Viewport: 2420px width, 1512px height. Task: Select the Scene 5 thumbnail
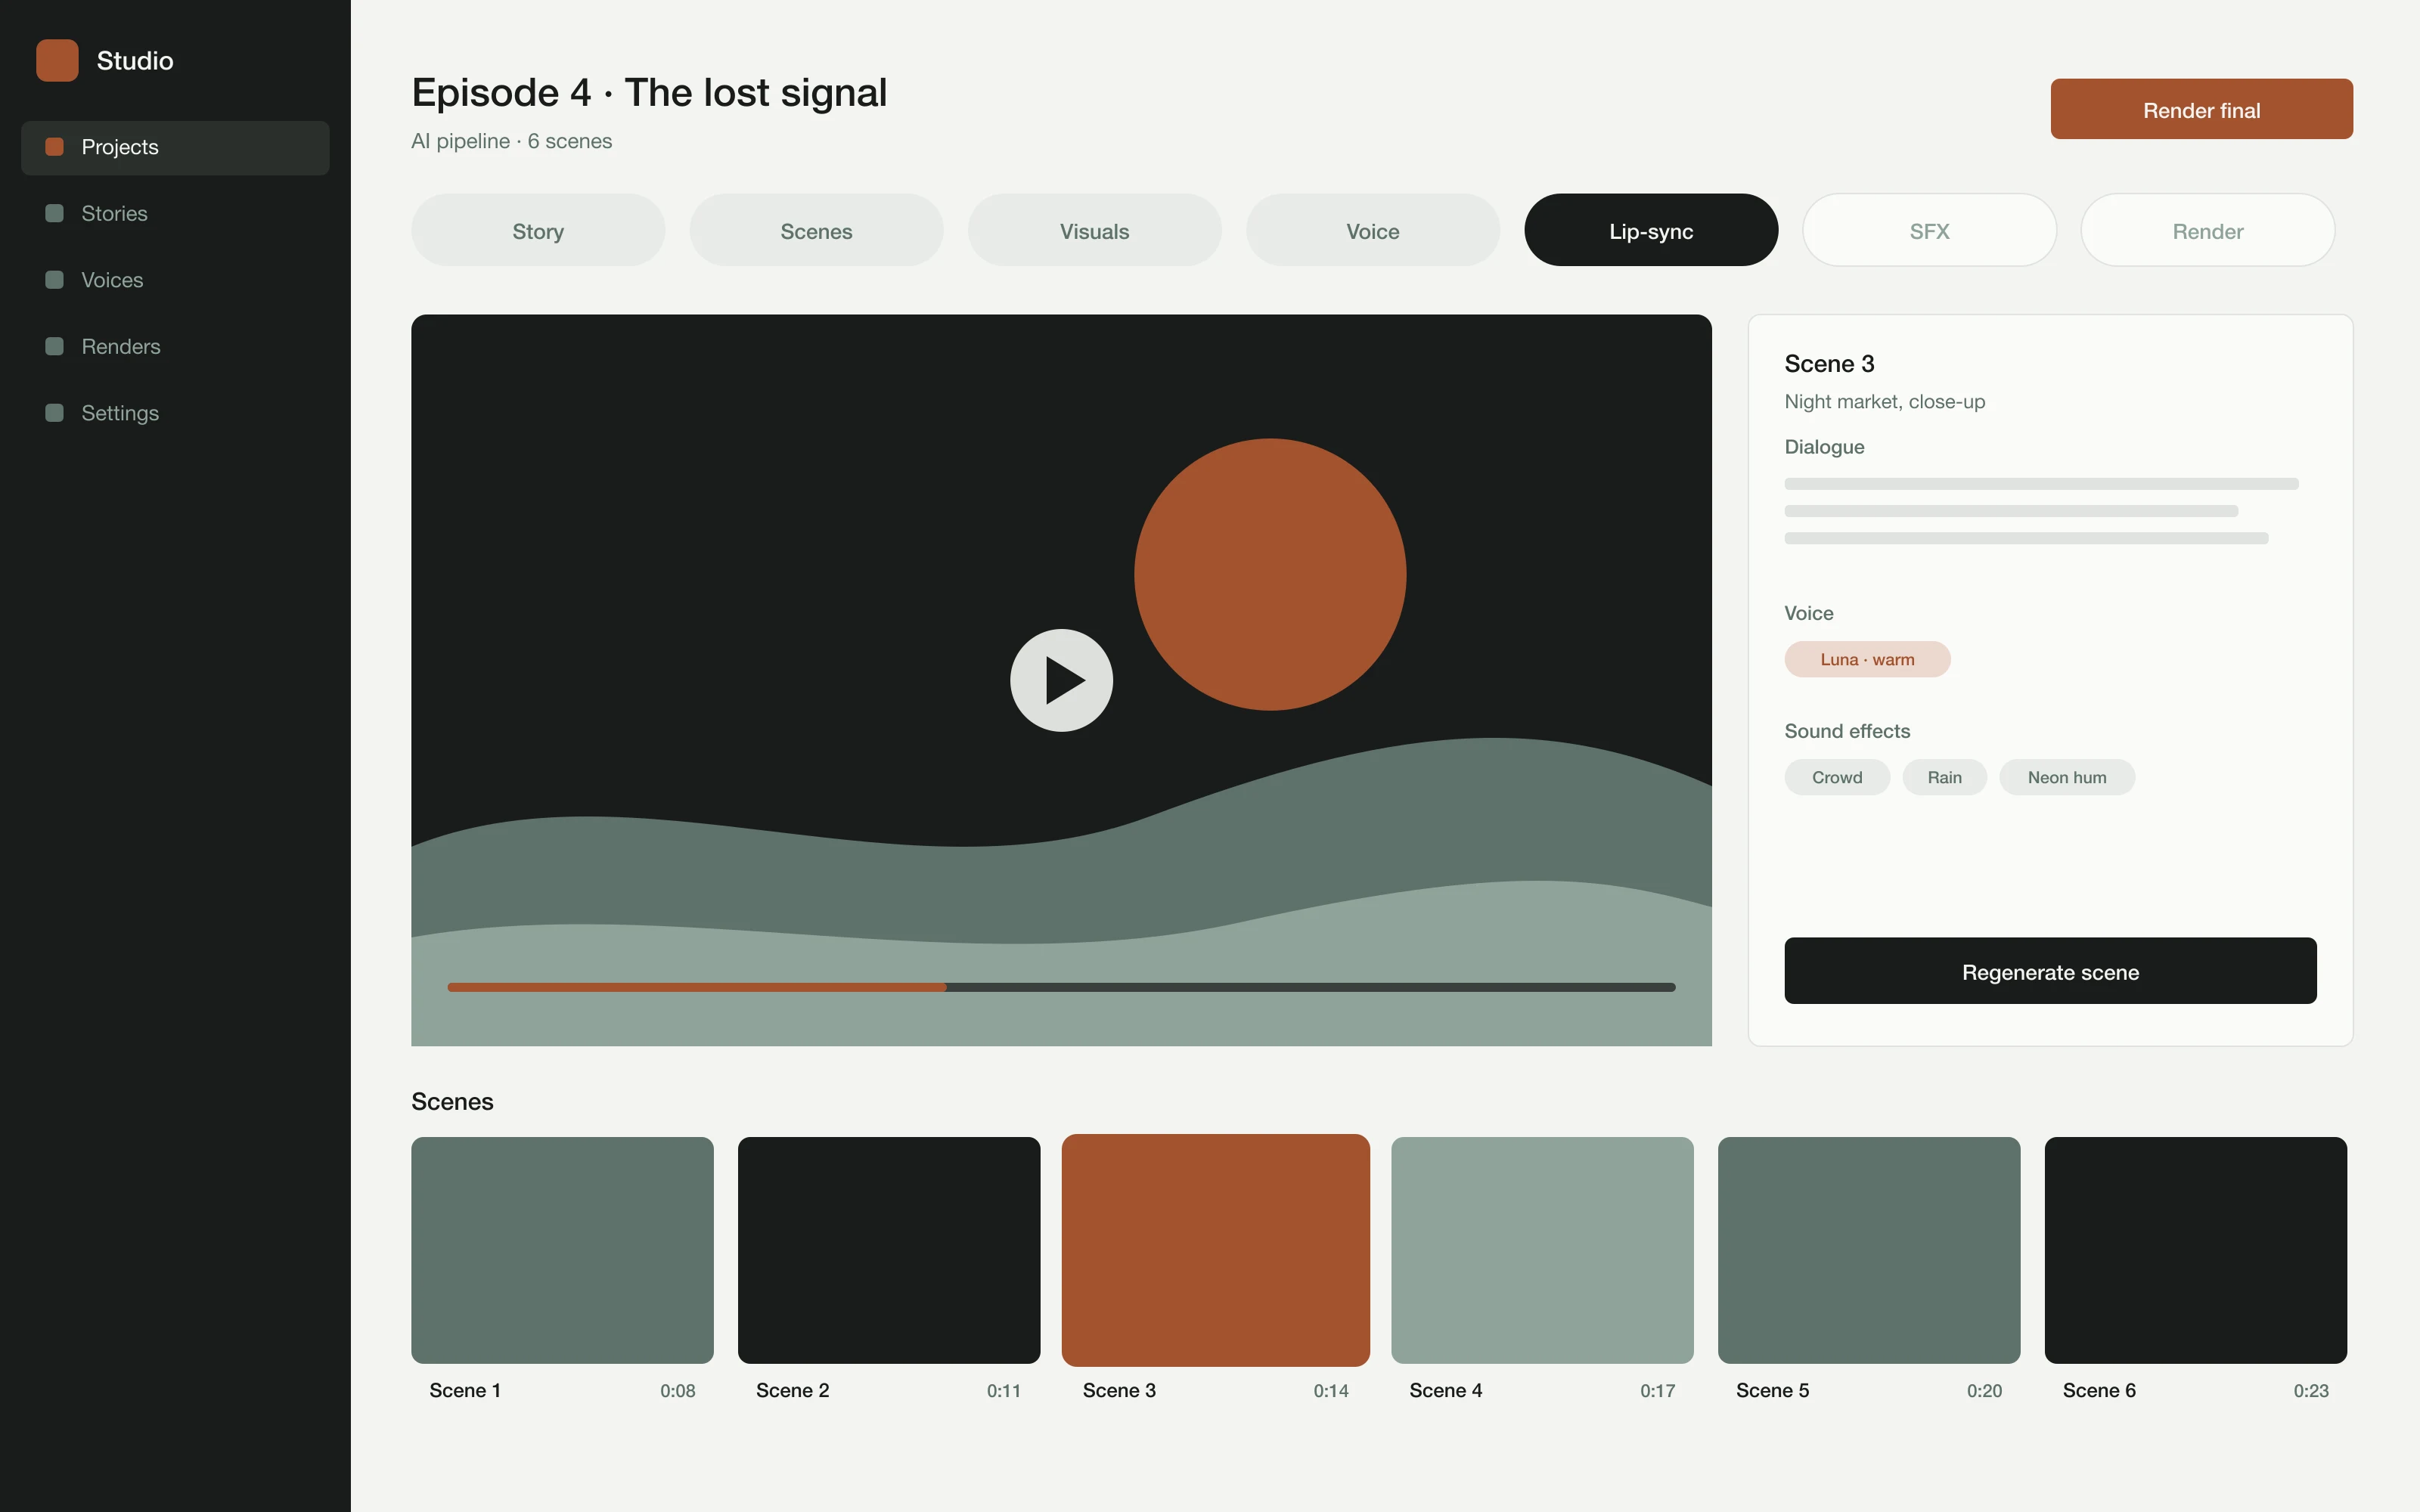click(x=1869, y=1250)
